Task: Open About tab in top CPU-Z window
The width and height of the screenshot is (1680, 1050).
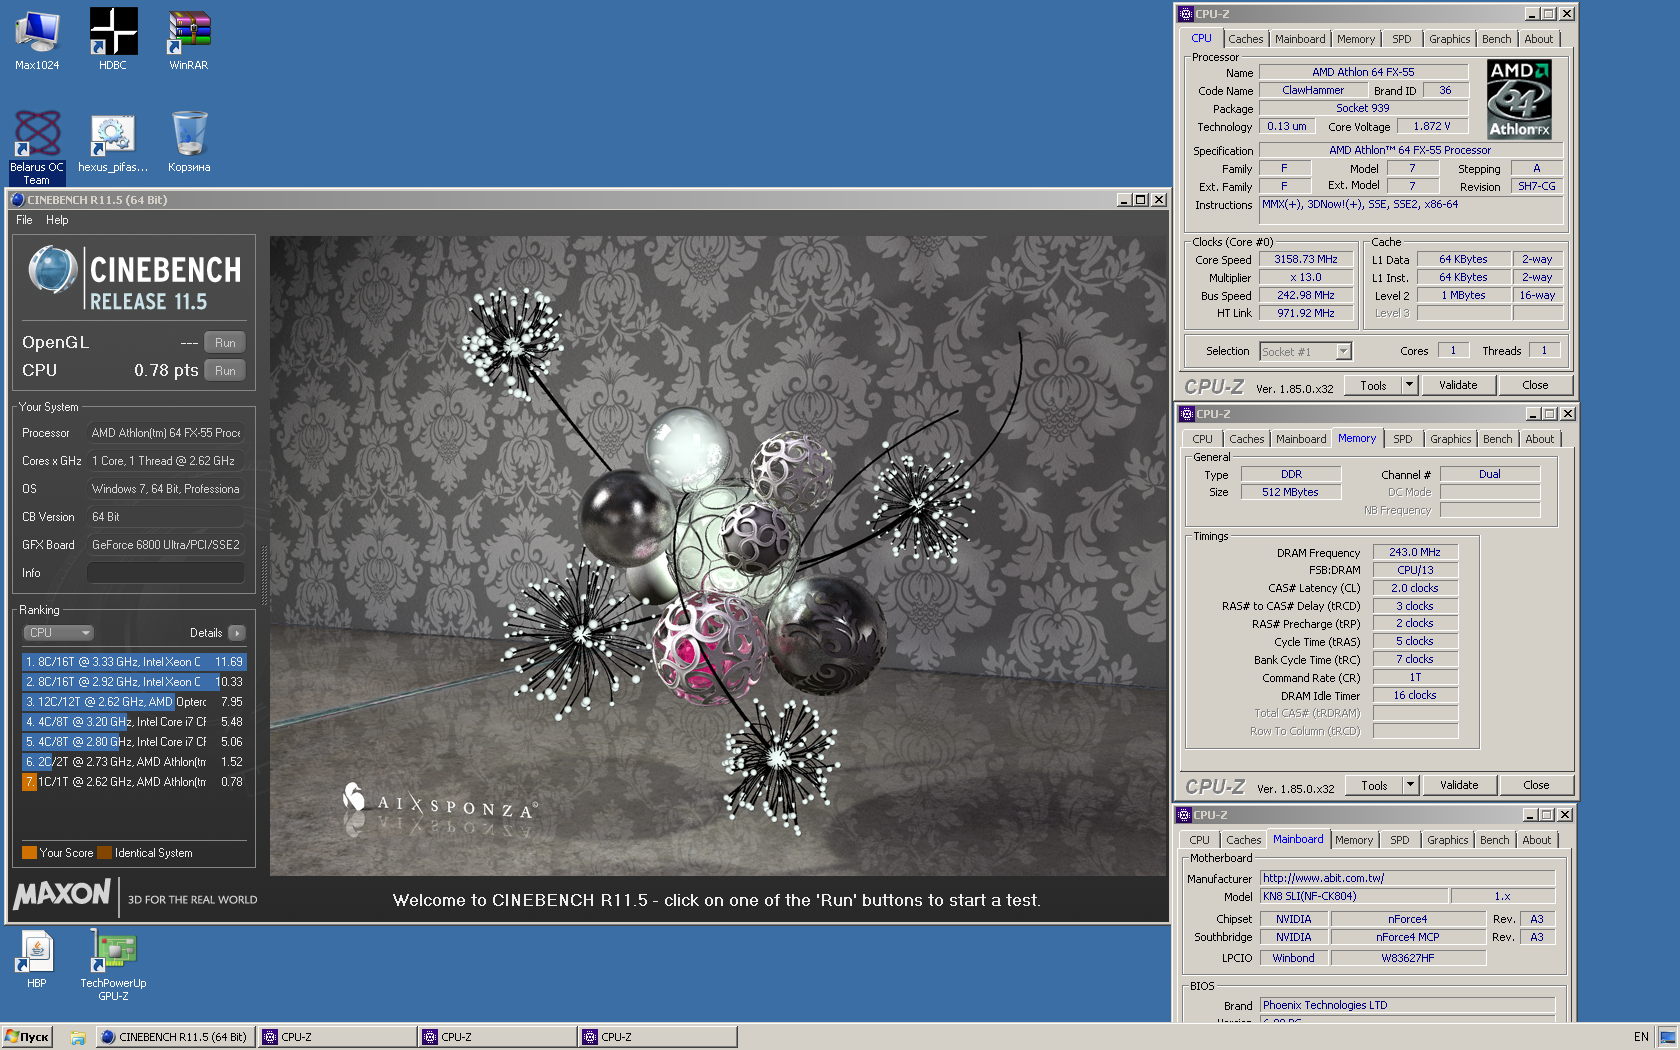Action: (x=1539, y=39)
